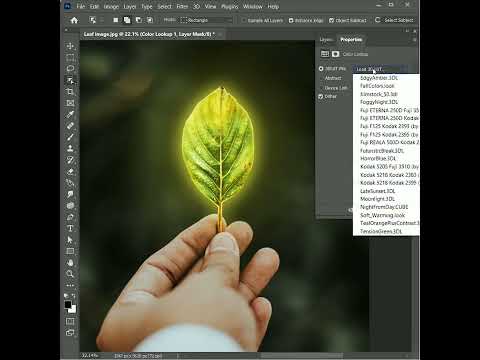The image size is (480, 360).
Task: Click the Add to Selection mode icon
Action: [127, 20]
